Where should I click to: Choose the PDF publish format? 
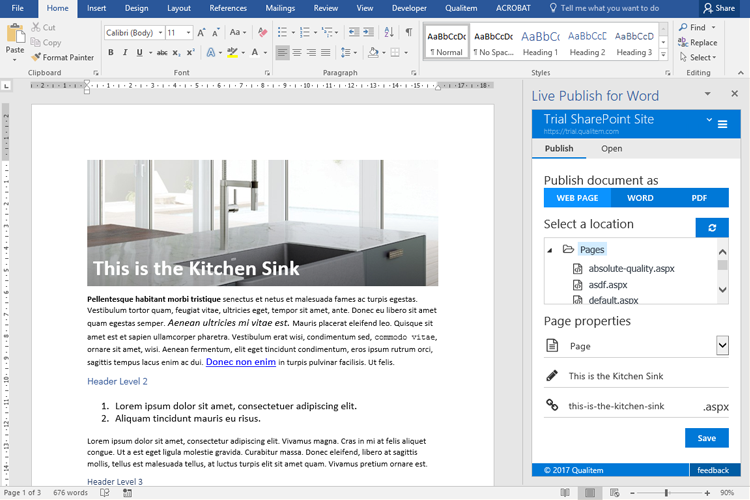click(x=699, y=198)
